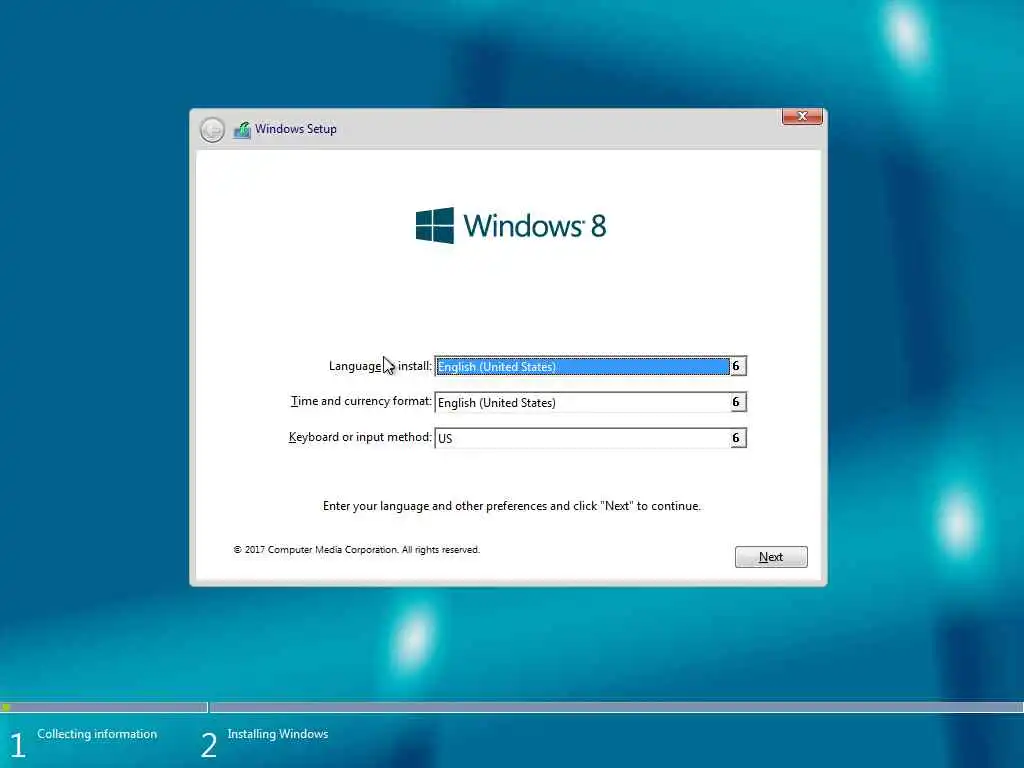This screenshot has height=768, width=1024.
Task: Click the 'Keyboard or input method:' label
Action: click(x=360, y=437)
